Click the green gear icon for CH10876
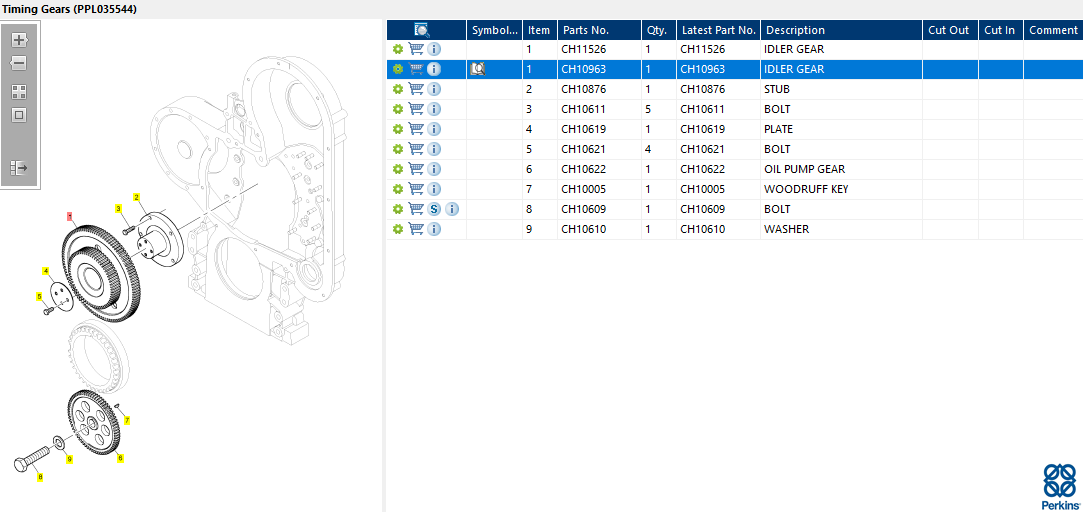 398,89
